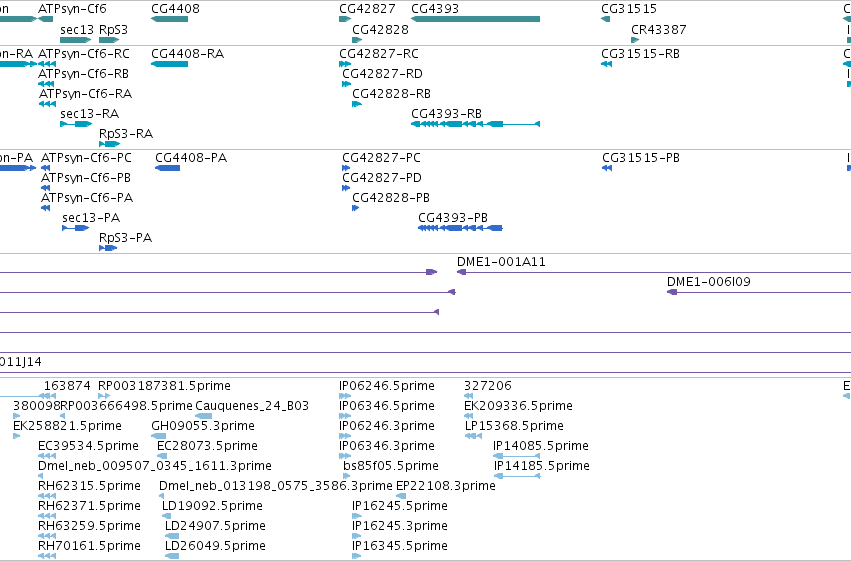Viewport: 851px width, 561px height.
Task: Click protein ATPsyn-Cf6-PB
Action: click(x=86, y=178)
